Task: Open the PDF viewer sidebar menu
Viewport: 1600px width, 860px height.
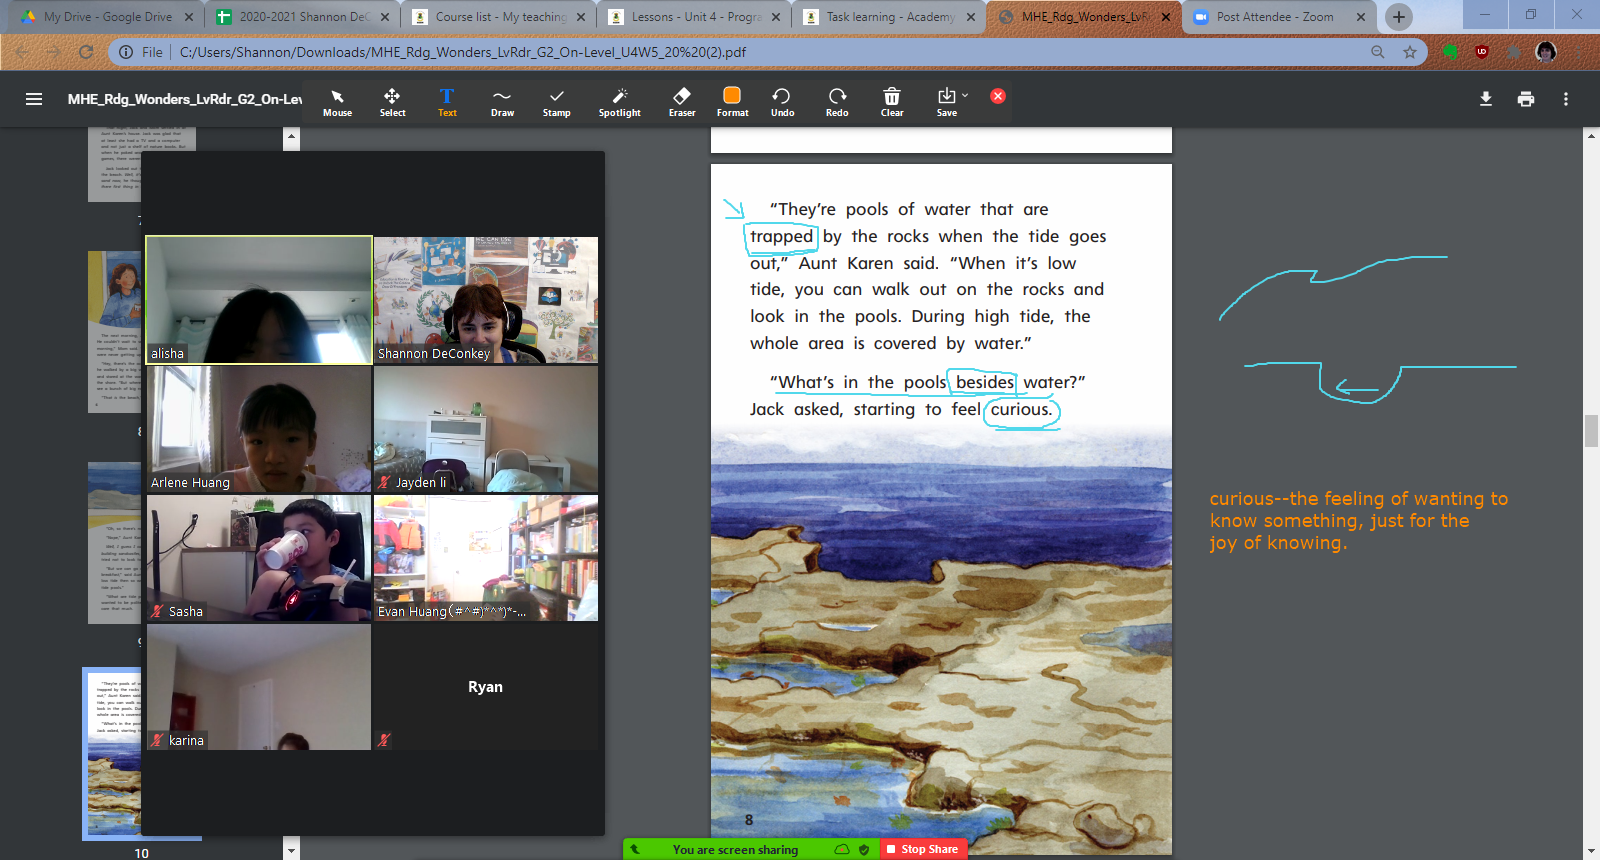Action: pos(34,99)
